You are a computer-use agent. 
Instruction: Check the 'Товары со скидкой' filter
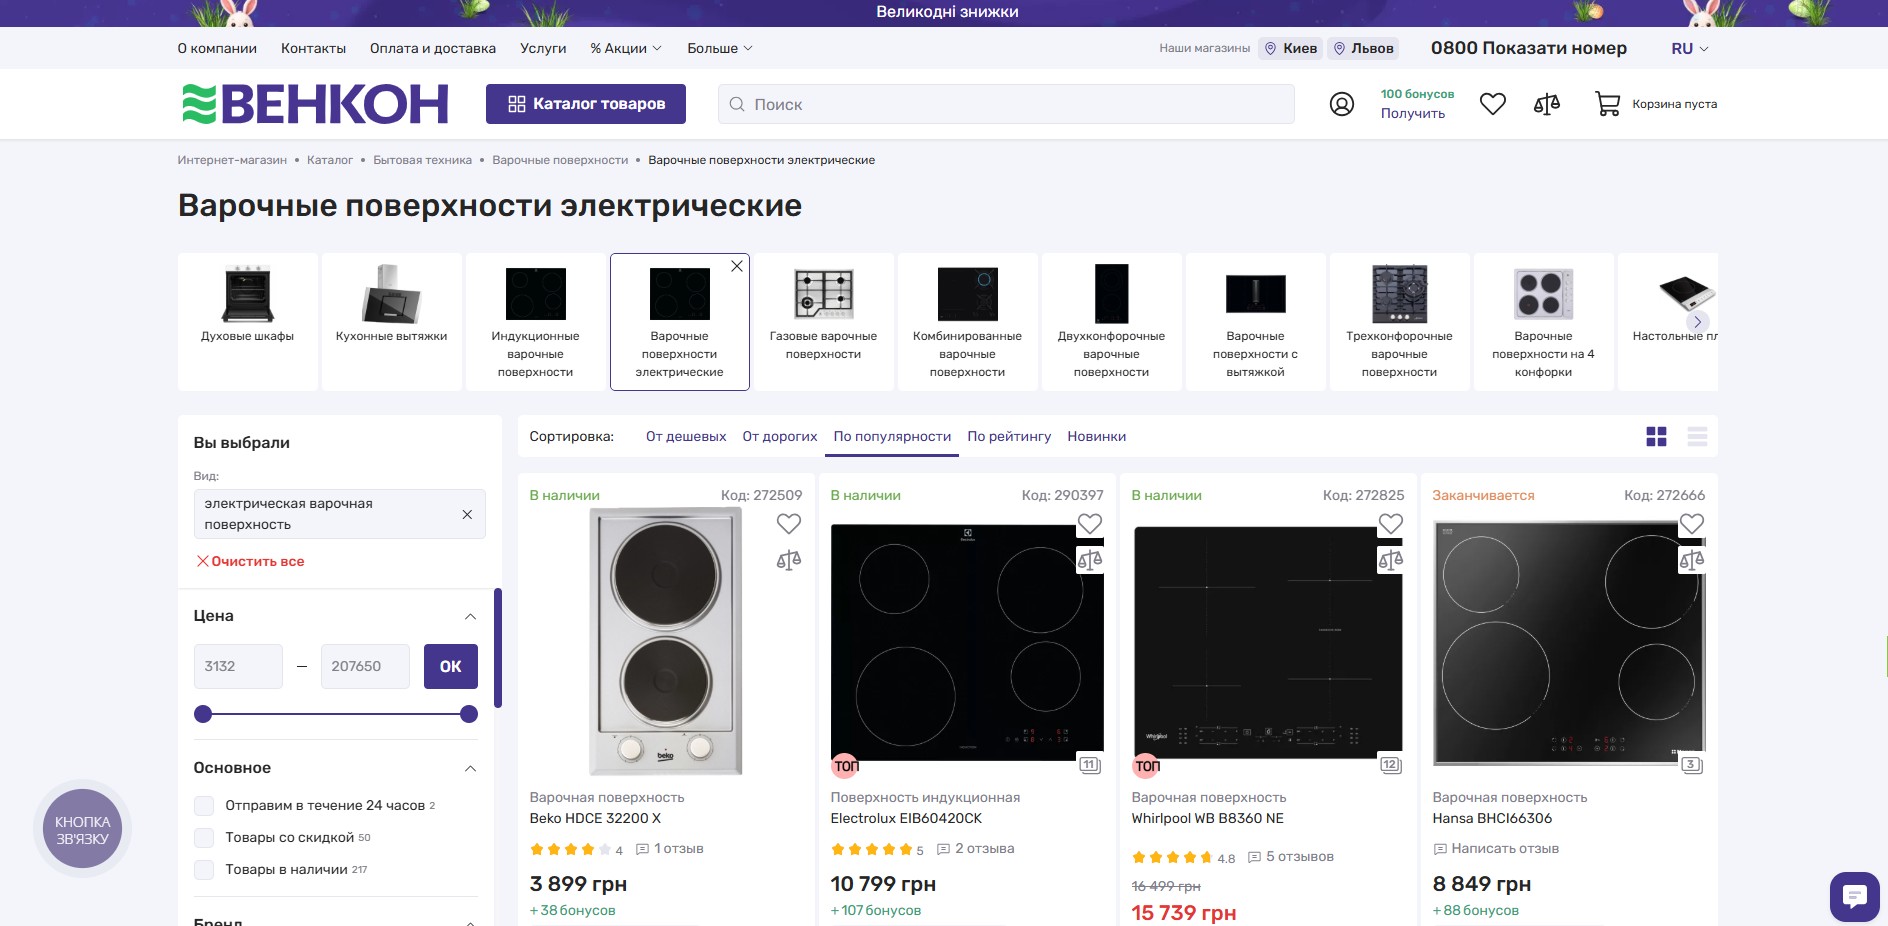pyautogui.click(x=204, y=838)
